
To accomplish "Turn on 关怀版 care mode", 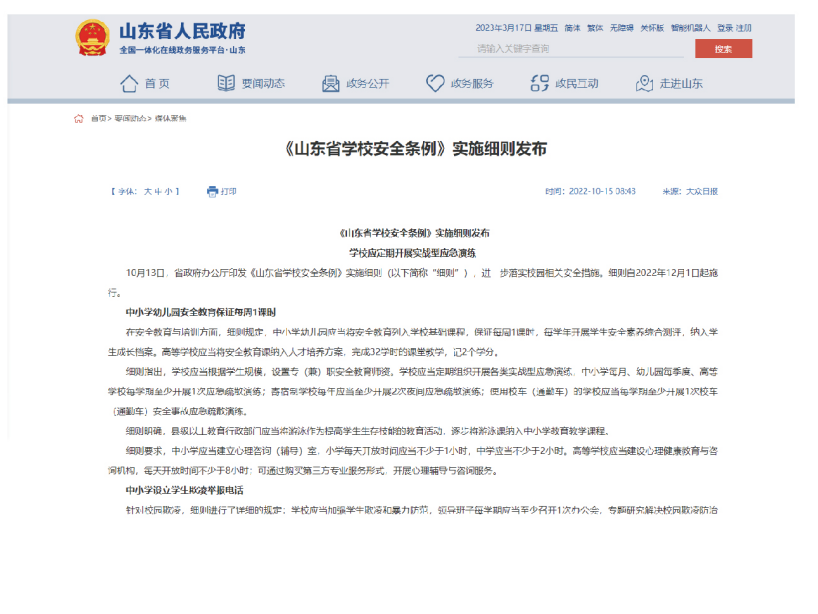I will pos(653,28).
